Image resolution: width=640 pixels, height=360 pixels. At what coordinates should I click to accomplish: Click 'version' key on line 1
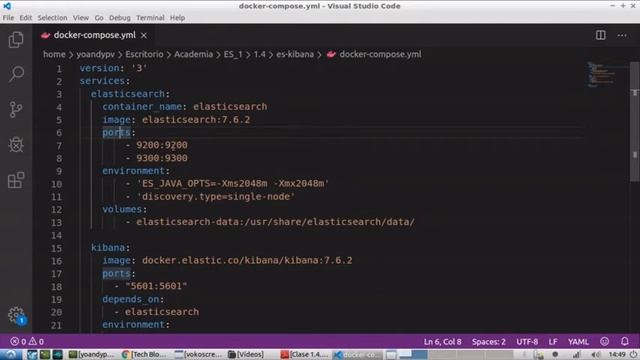(x=100, y=68)
